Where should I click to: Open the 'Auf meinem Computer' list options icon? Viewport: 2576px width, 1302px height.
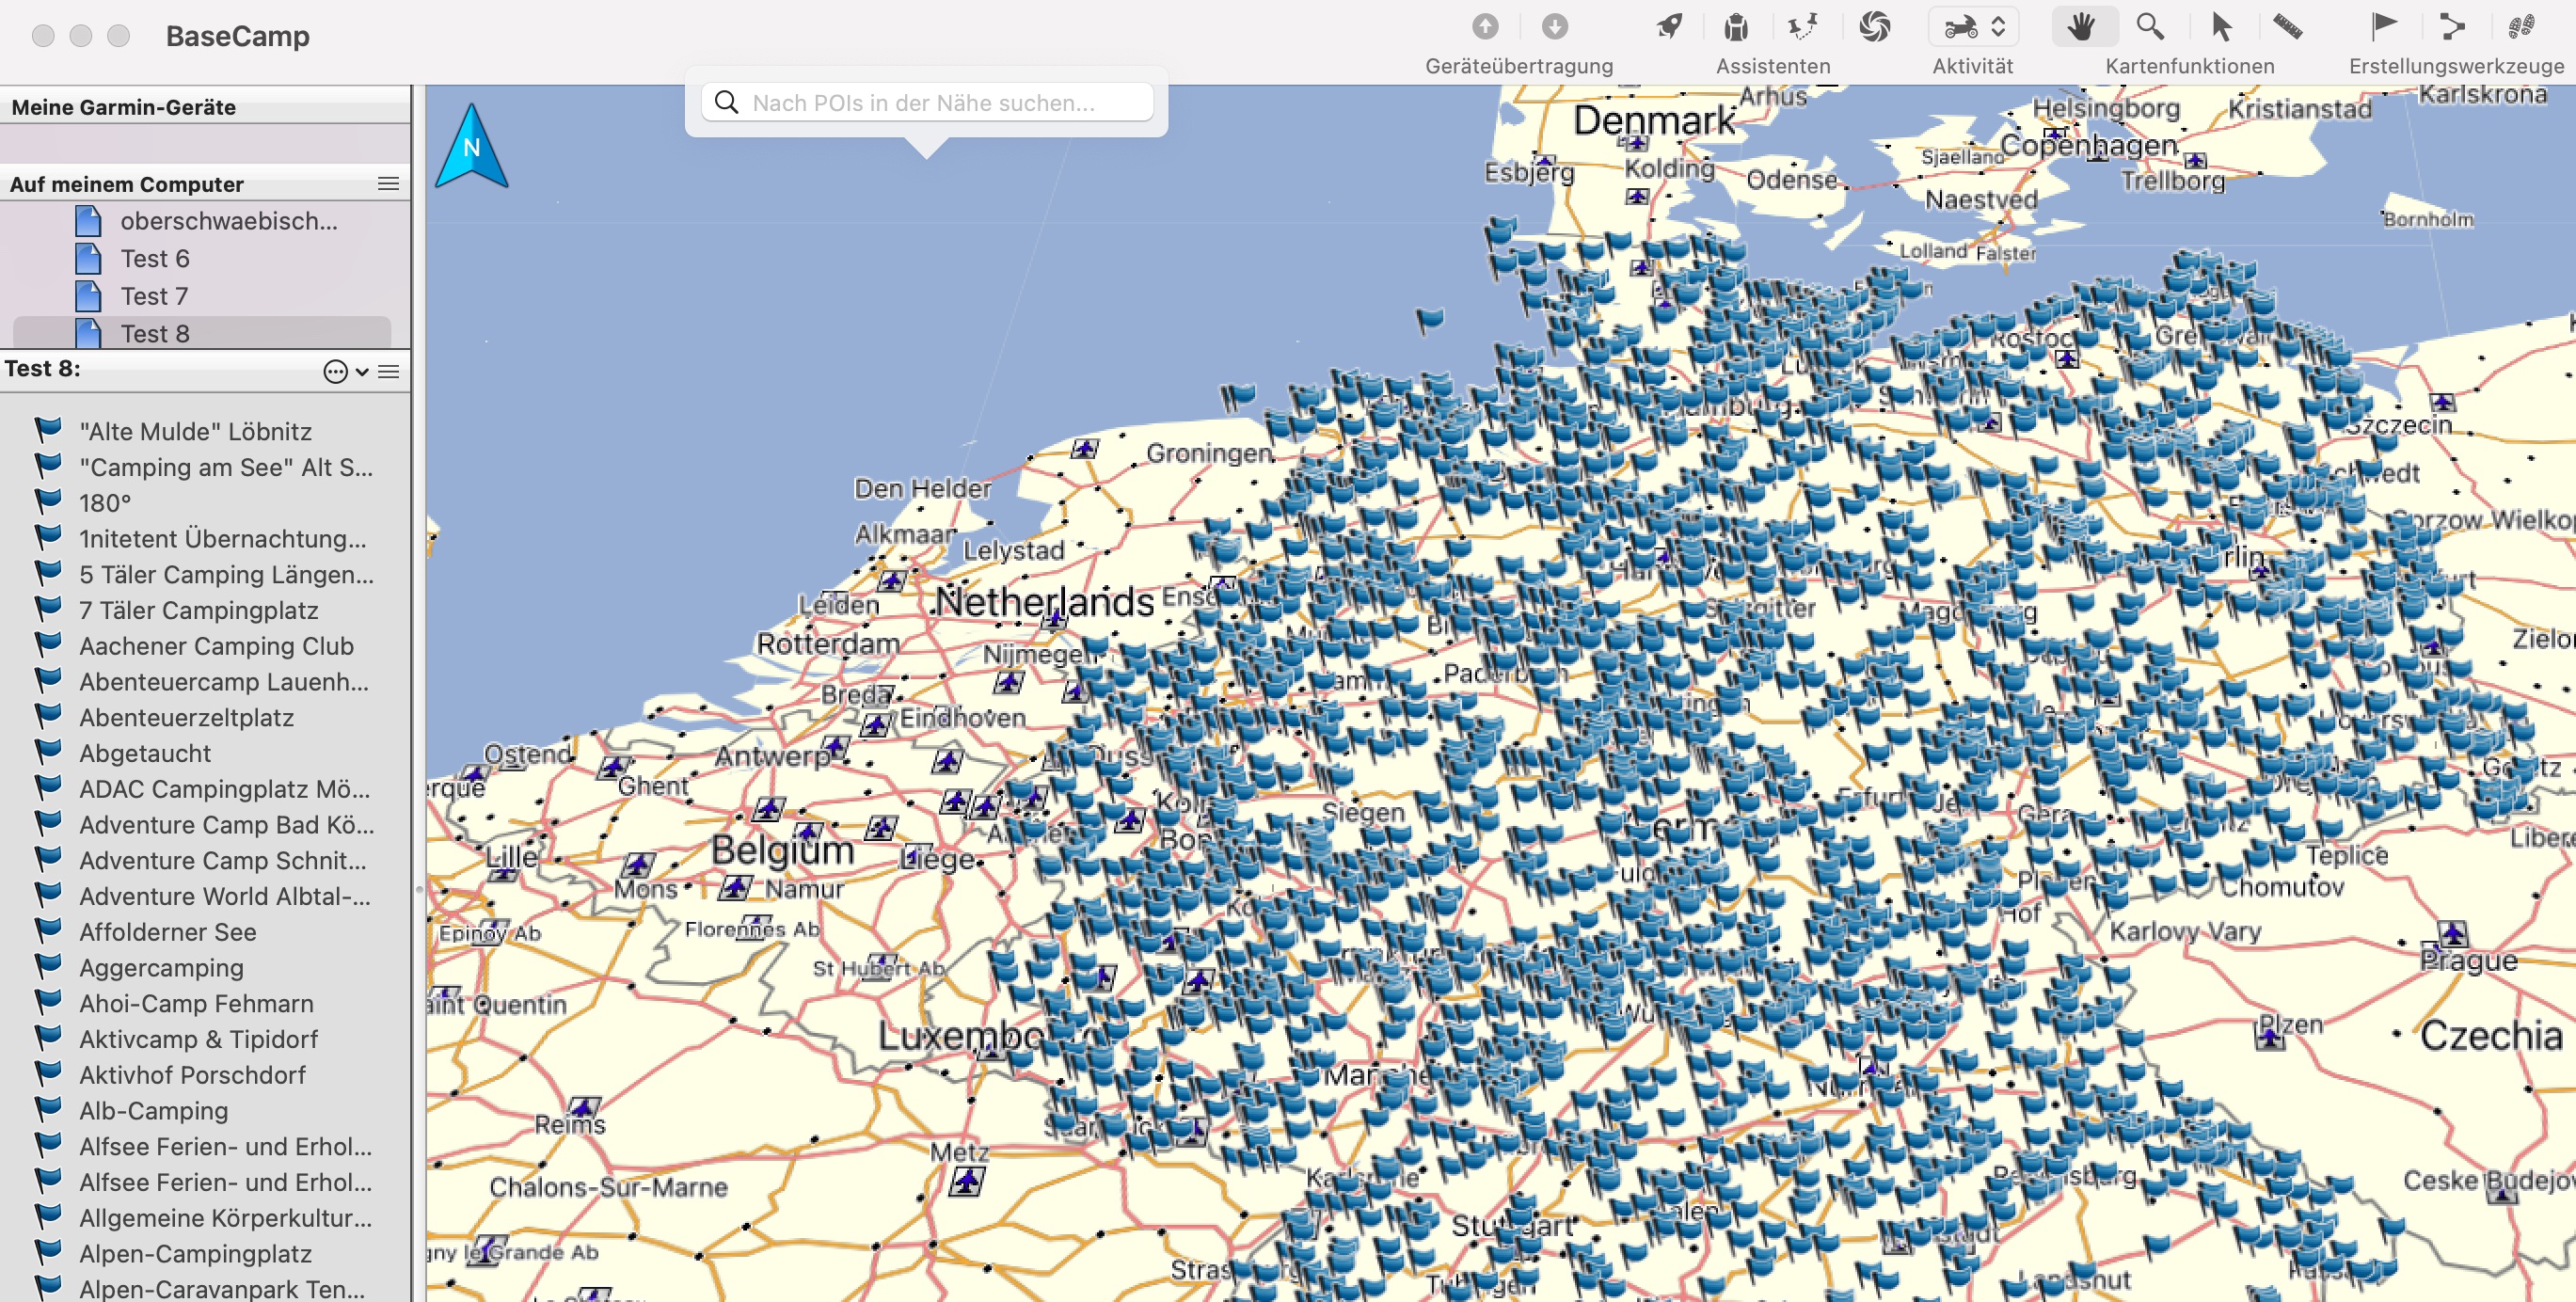pos(389,184)
